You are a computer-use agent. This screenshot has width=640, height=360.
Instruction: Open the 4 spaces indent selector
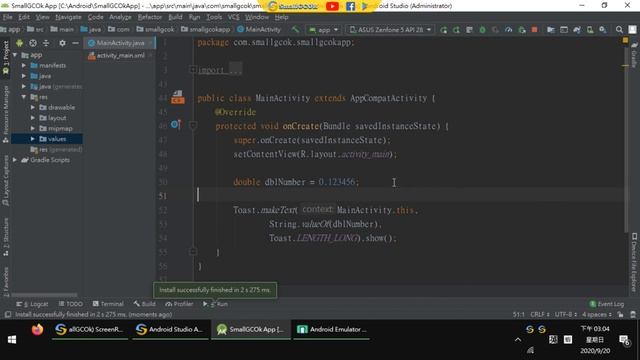(x=597, y=314)
